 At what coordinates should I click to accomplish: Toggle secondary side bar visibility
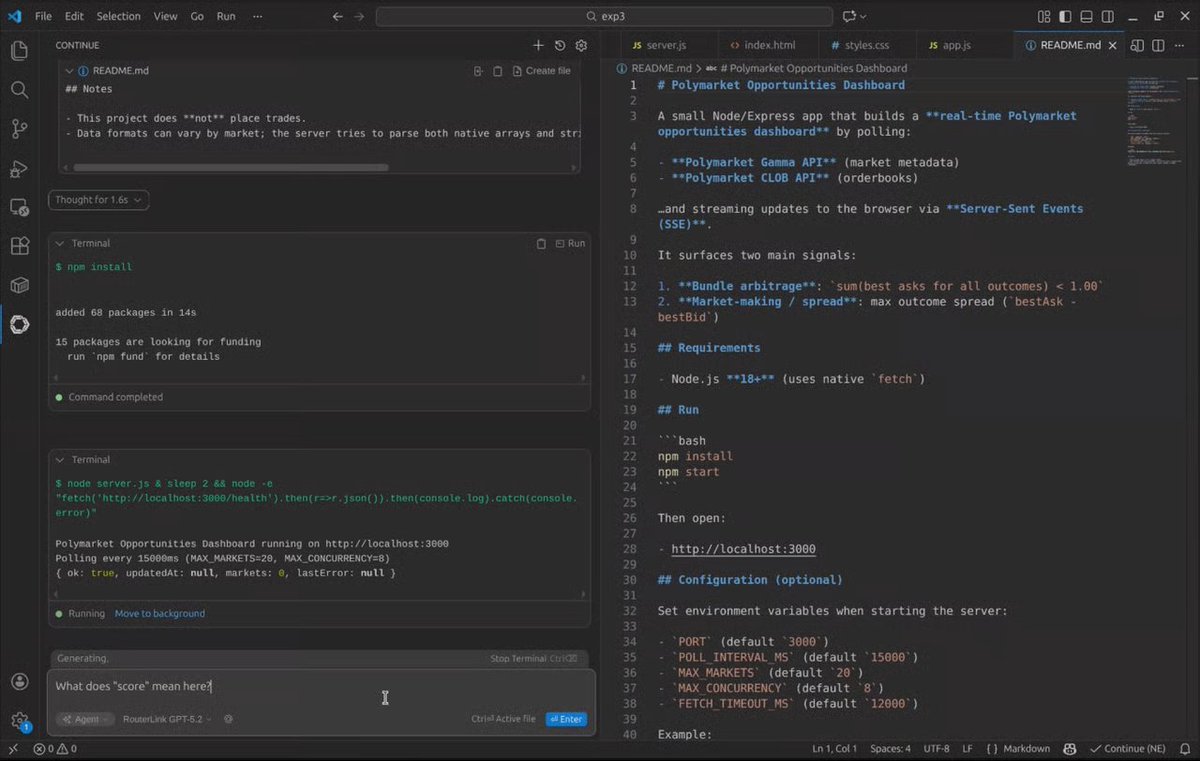(x=1108, y=16)
